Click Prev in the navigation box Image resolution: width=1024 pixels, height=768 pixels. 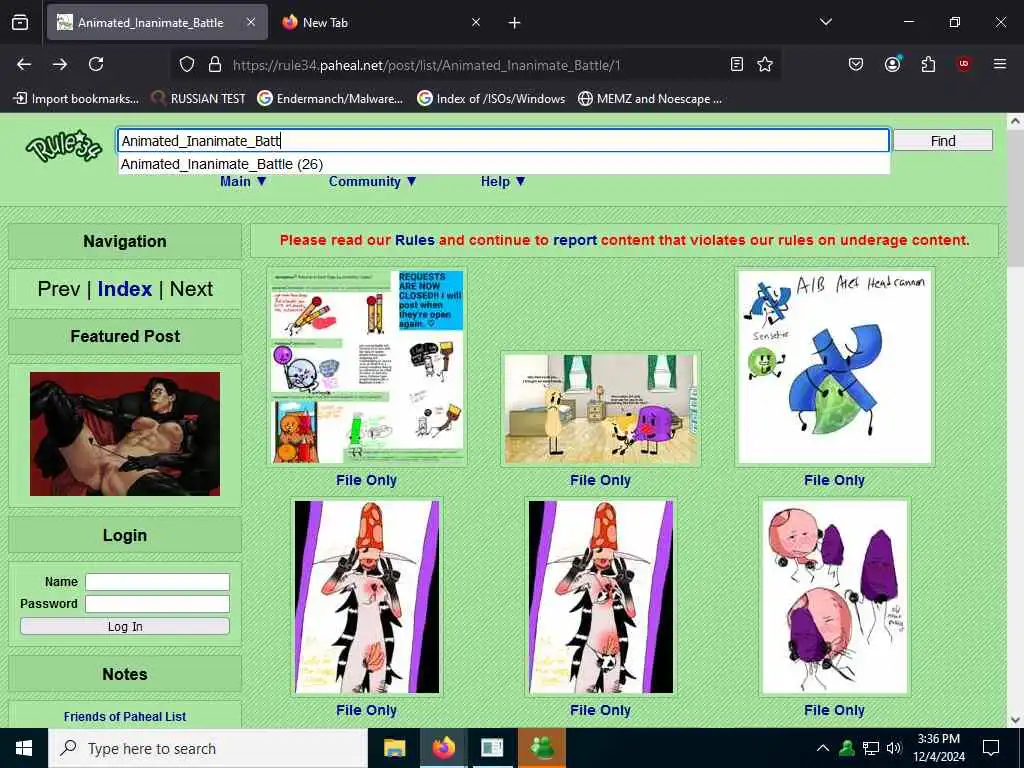[59, 289]
